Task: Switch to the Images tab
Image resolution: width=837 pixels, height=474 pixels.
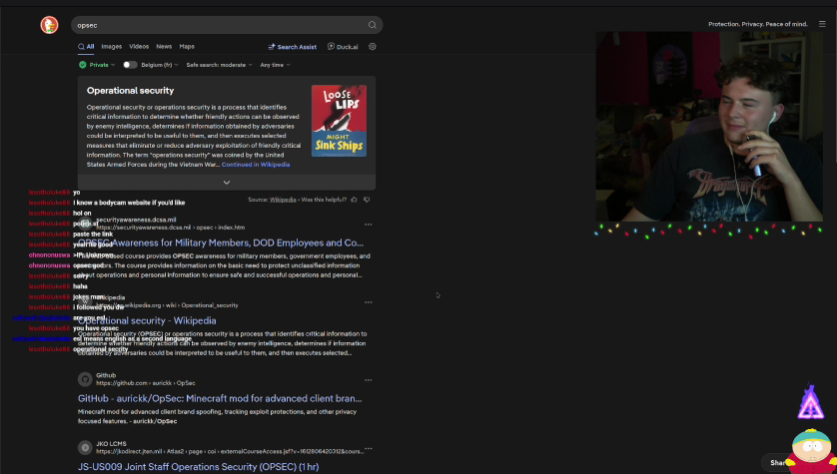Action: click(x=112, y=47)
